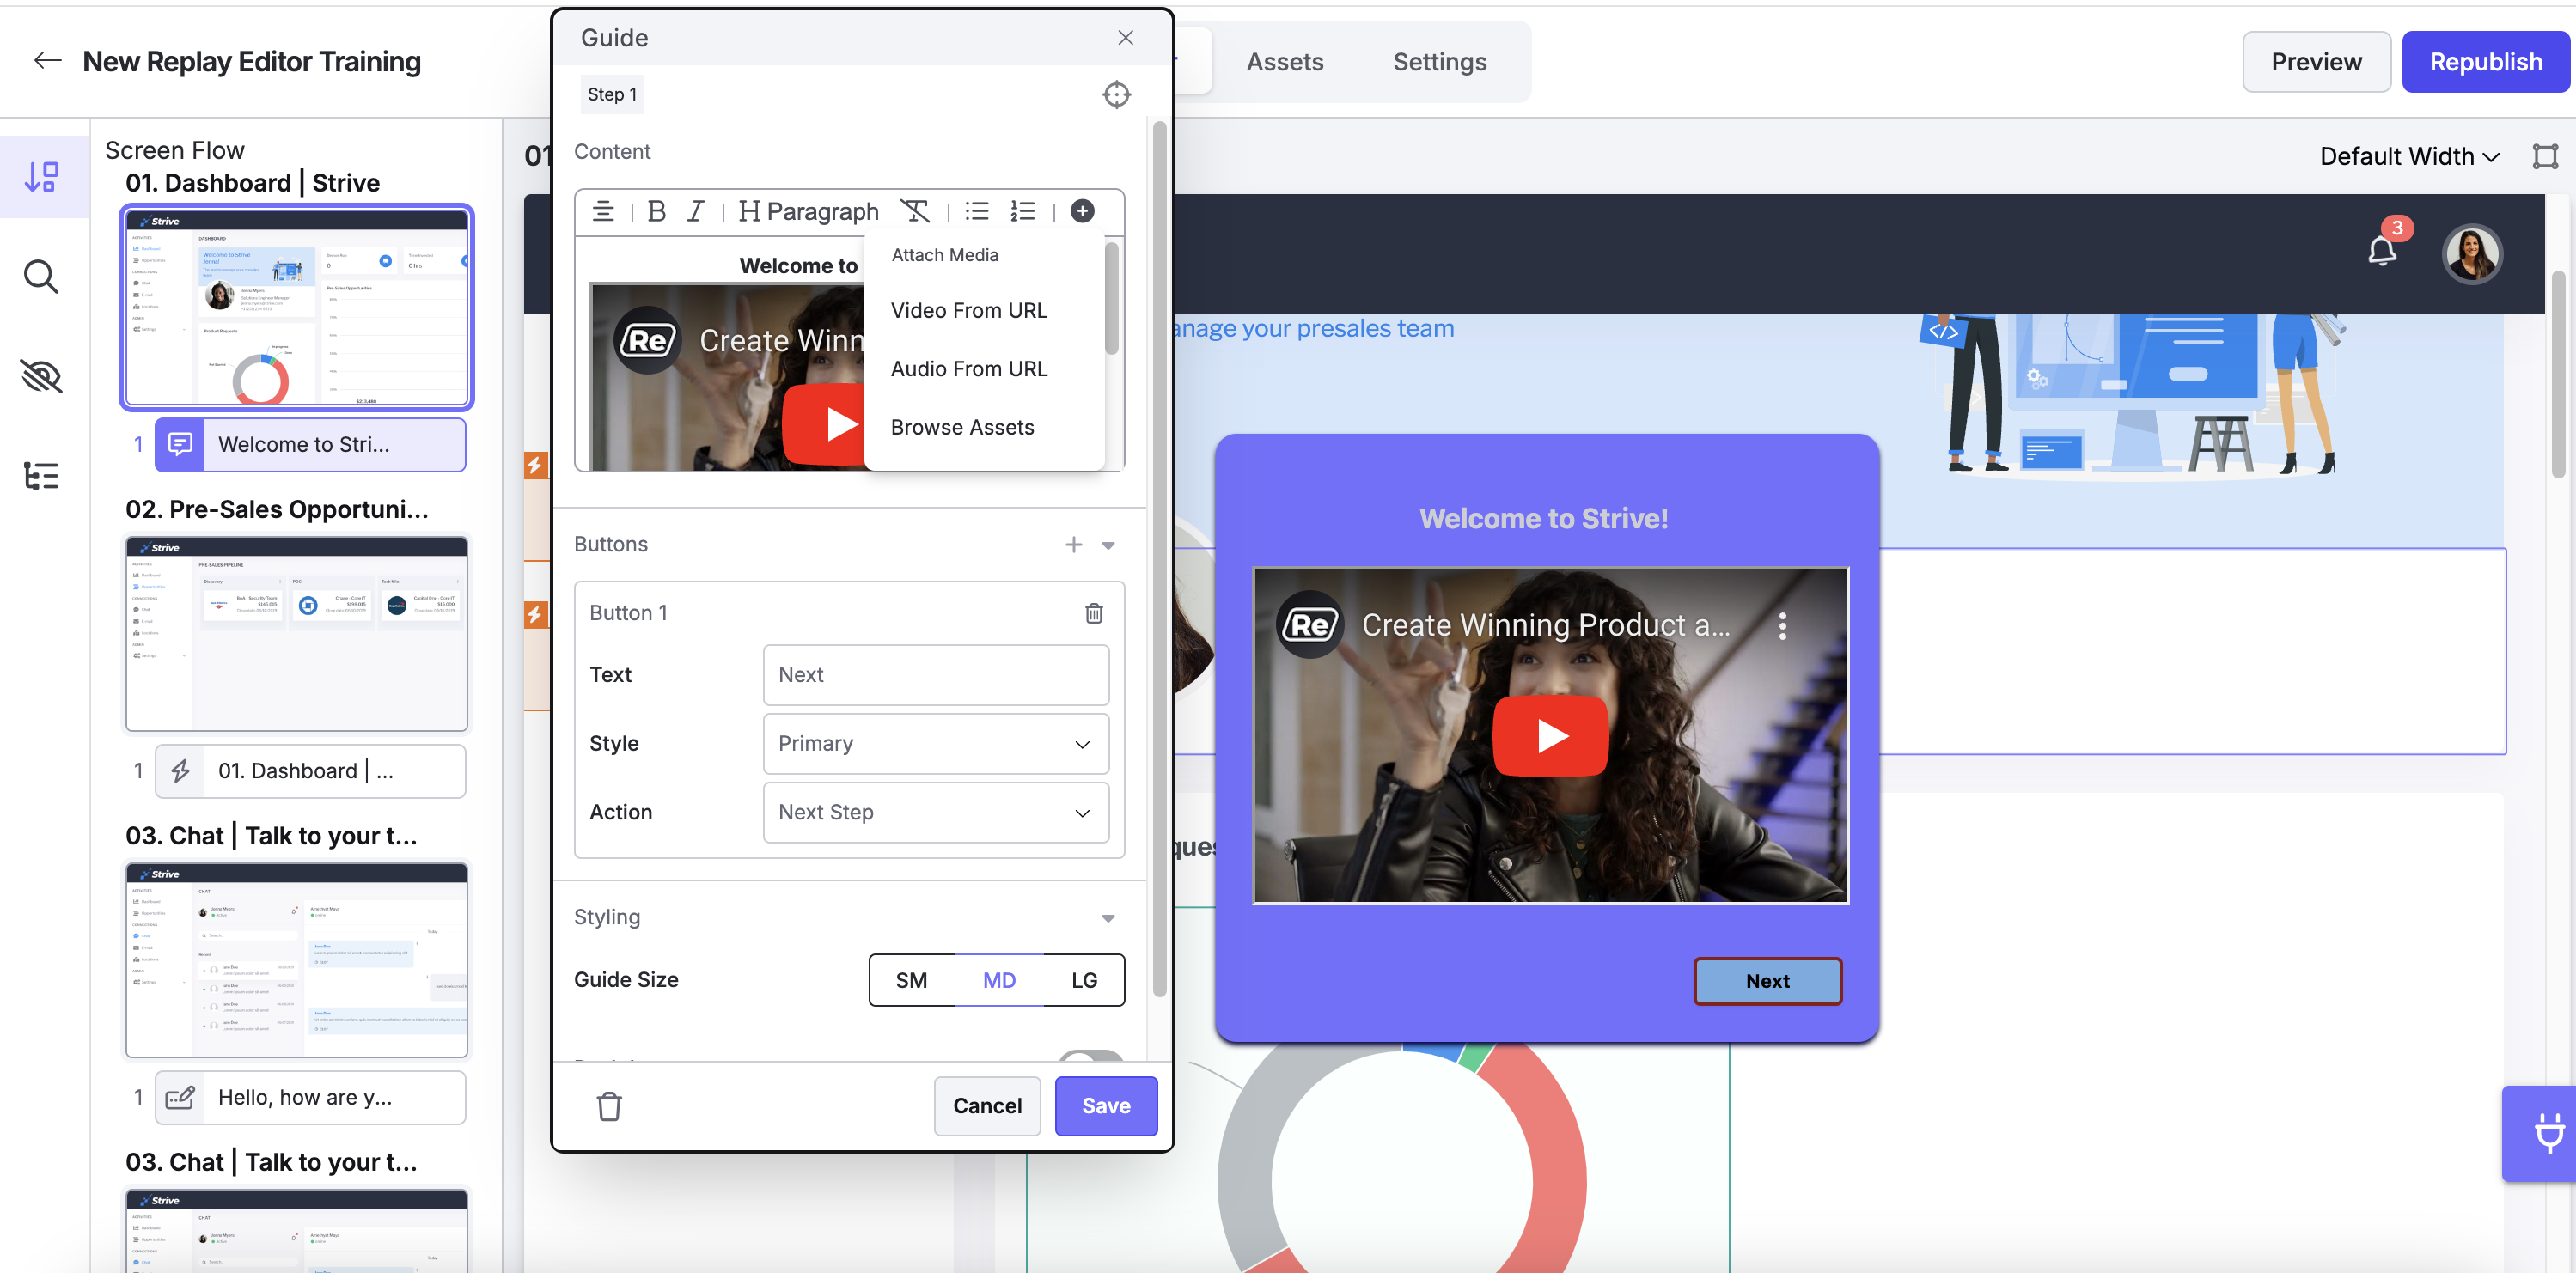The image size is (2576, 1273).
Task: Collapse the Buttons section
Action: click(x=1108, y=545)
